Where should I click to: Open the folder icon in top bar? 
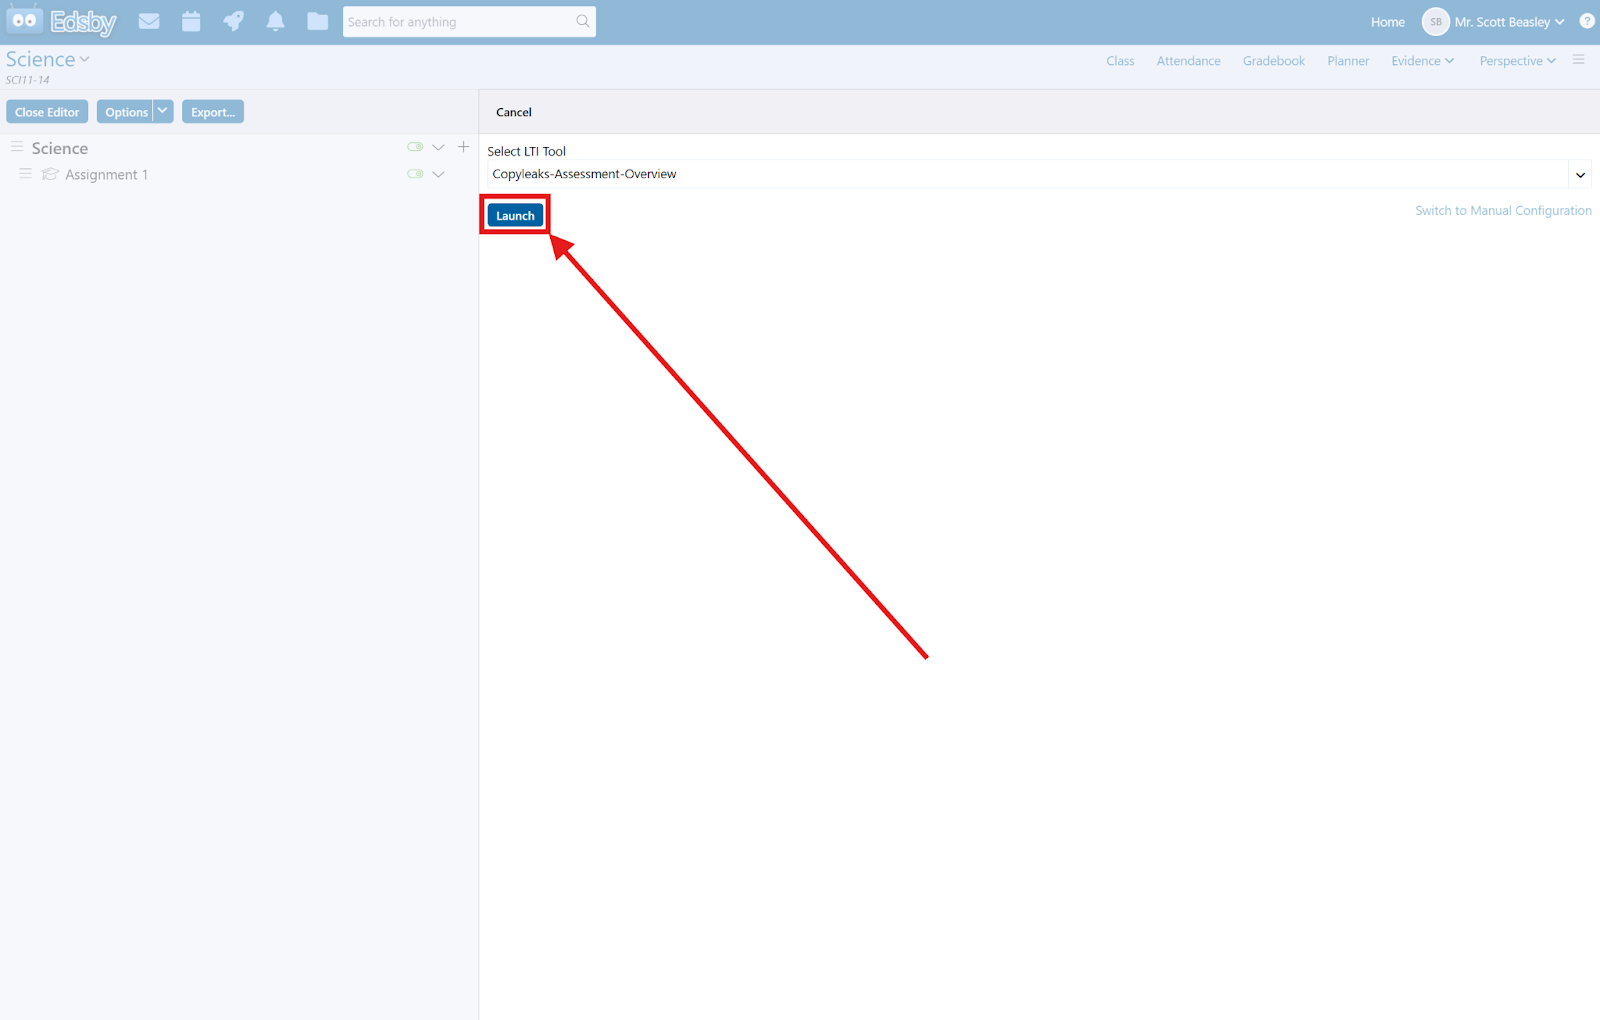pyautogui.click(x=318, y=21)
